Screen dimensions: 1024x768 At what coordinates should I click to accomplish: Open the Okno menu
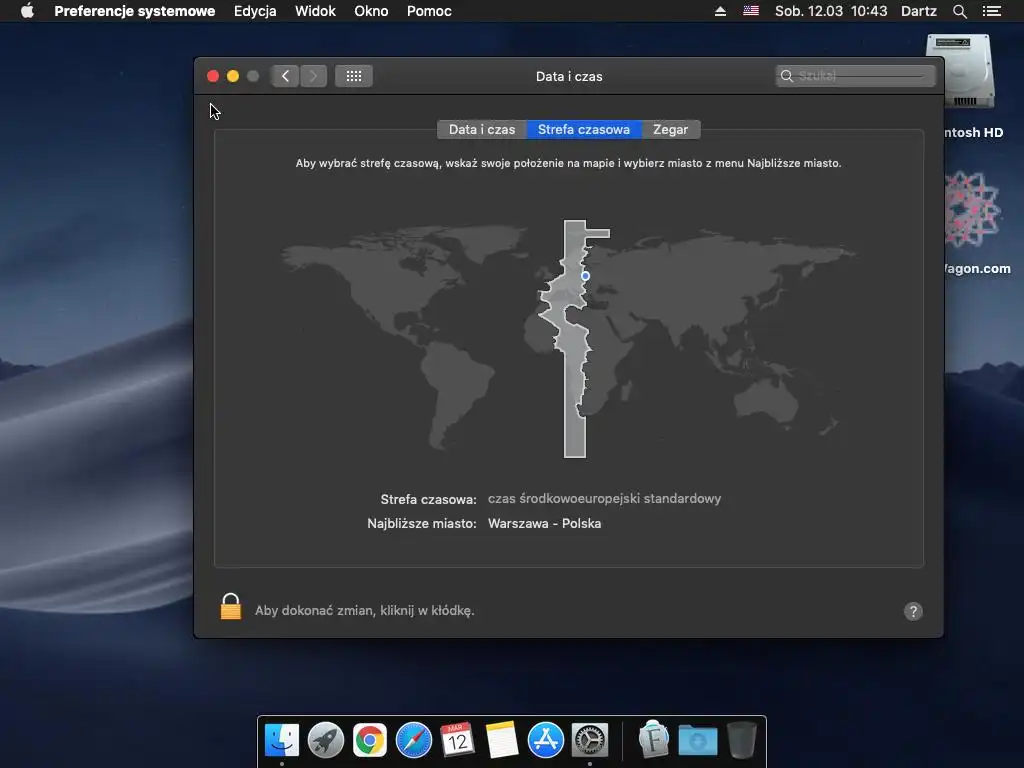pos(371,11)
